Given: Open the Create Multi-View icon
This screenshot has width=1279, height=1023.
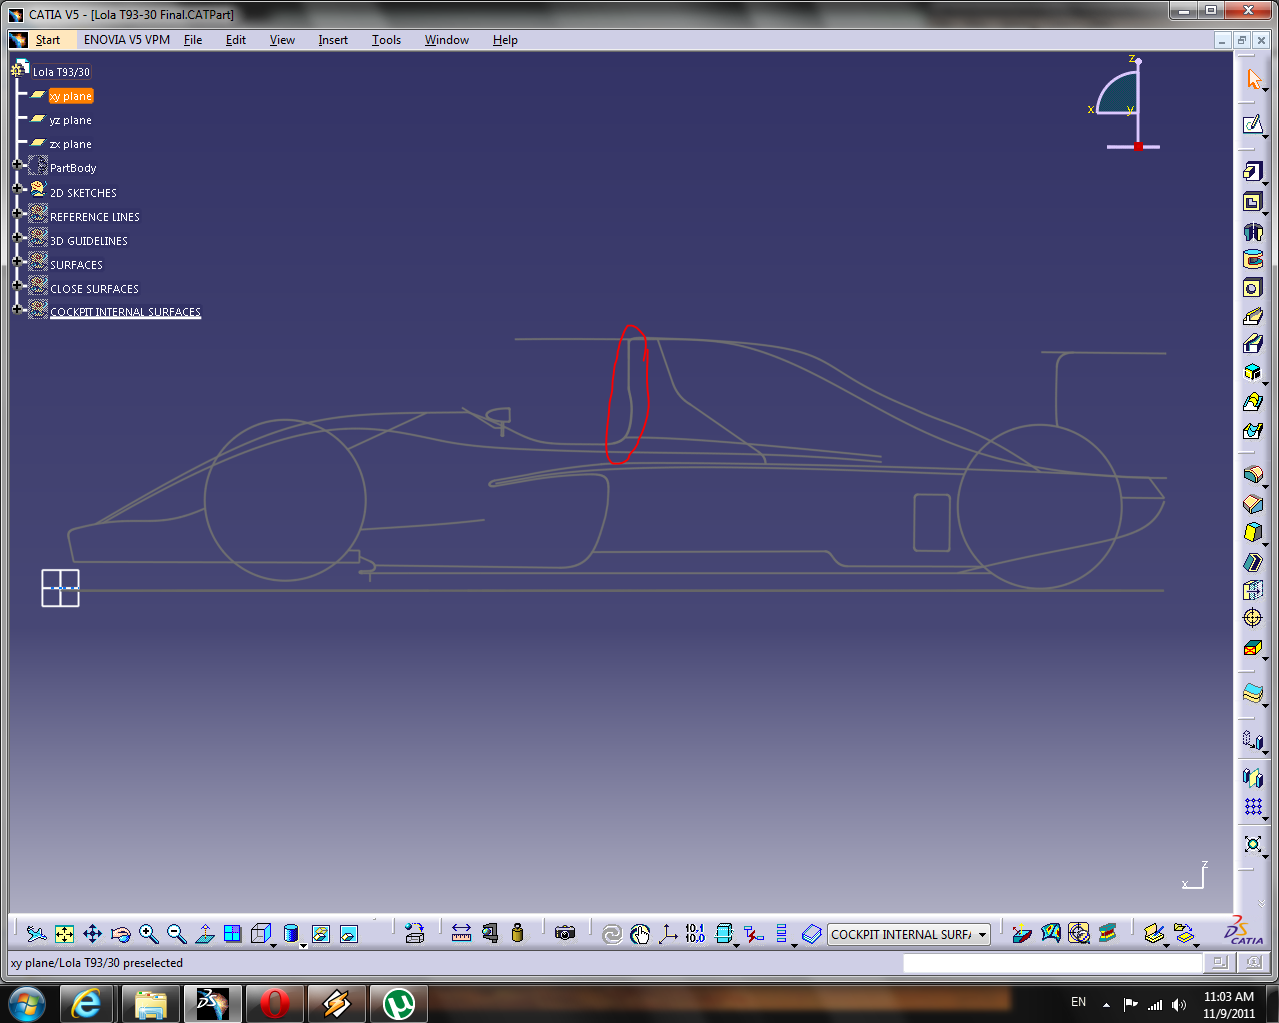Looking at the screenshot, I should [x=232, y=934].
